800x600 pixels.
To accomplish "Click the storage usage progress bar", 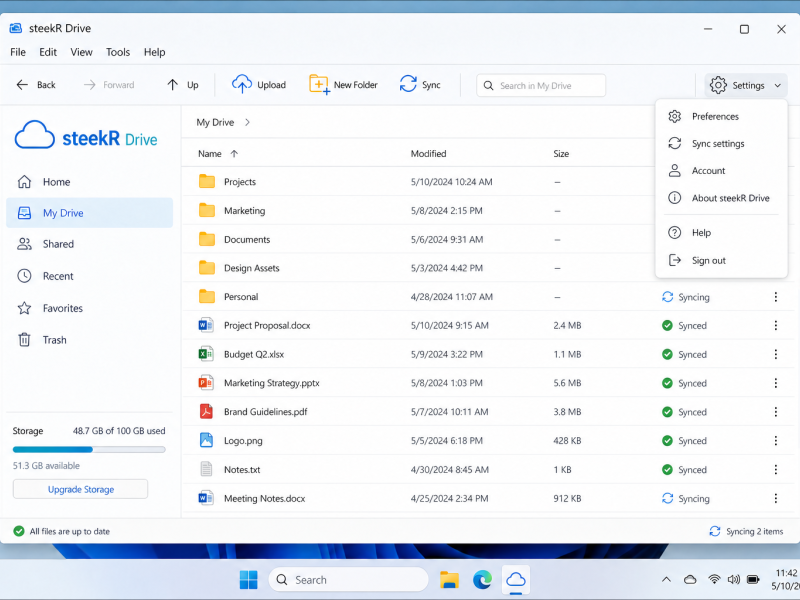I will [x=89, y=449].
